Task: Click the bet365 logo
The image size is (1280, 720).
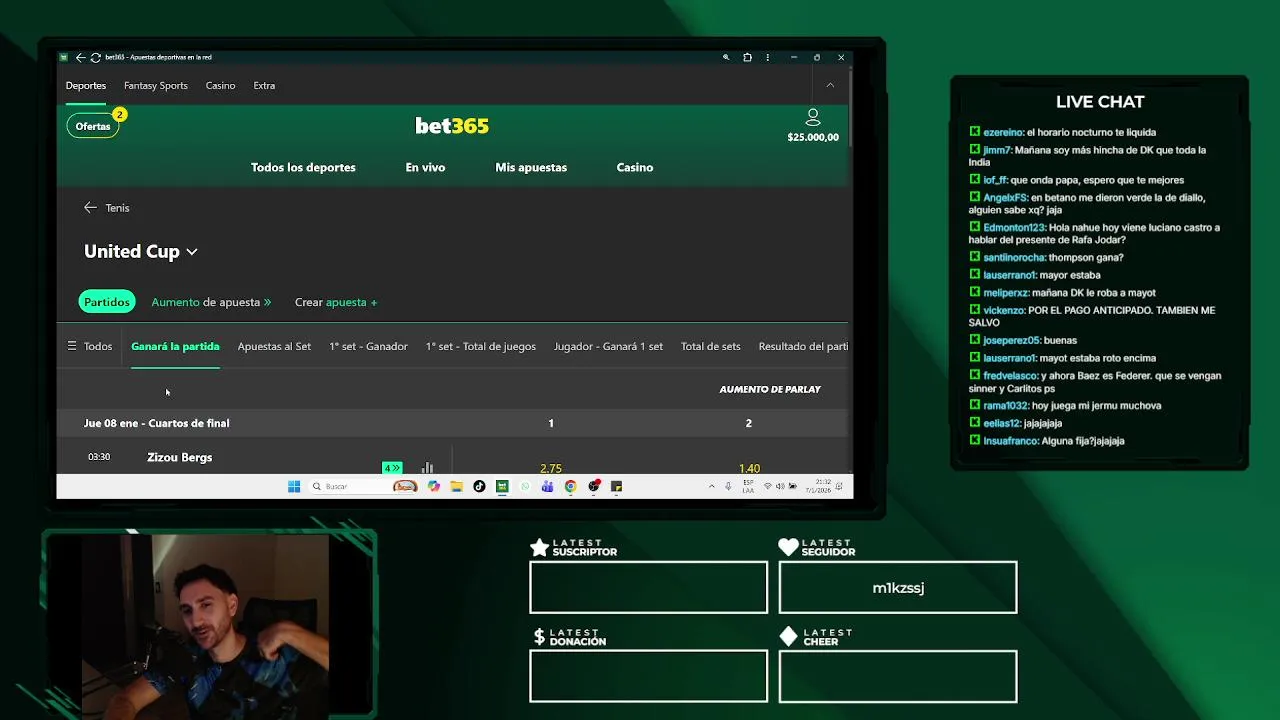Action: [452, 125]
